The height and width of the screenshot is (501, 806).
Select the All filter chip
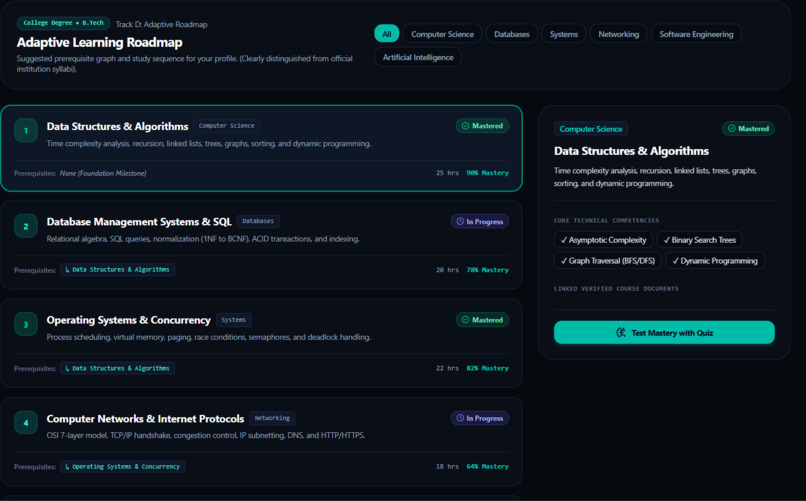click(387, 34)
